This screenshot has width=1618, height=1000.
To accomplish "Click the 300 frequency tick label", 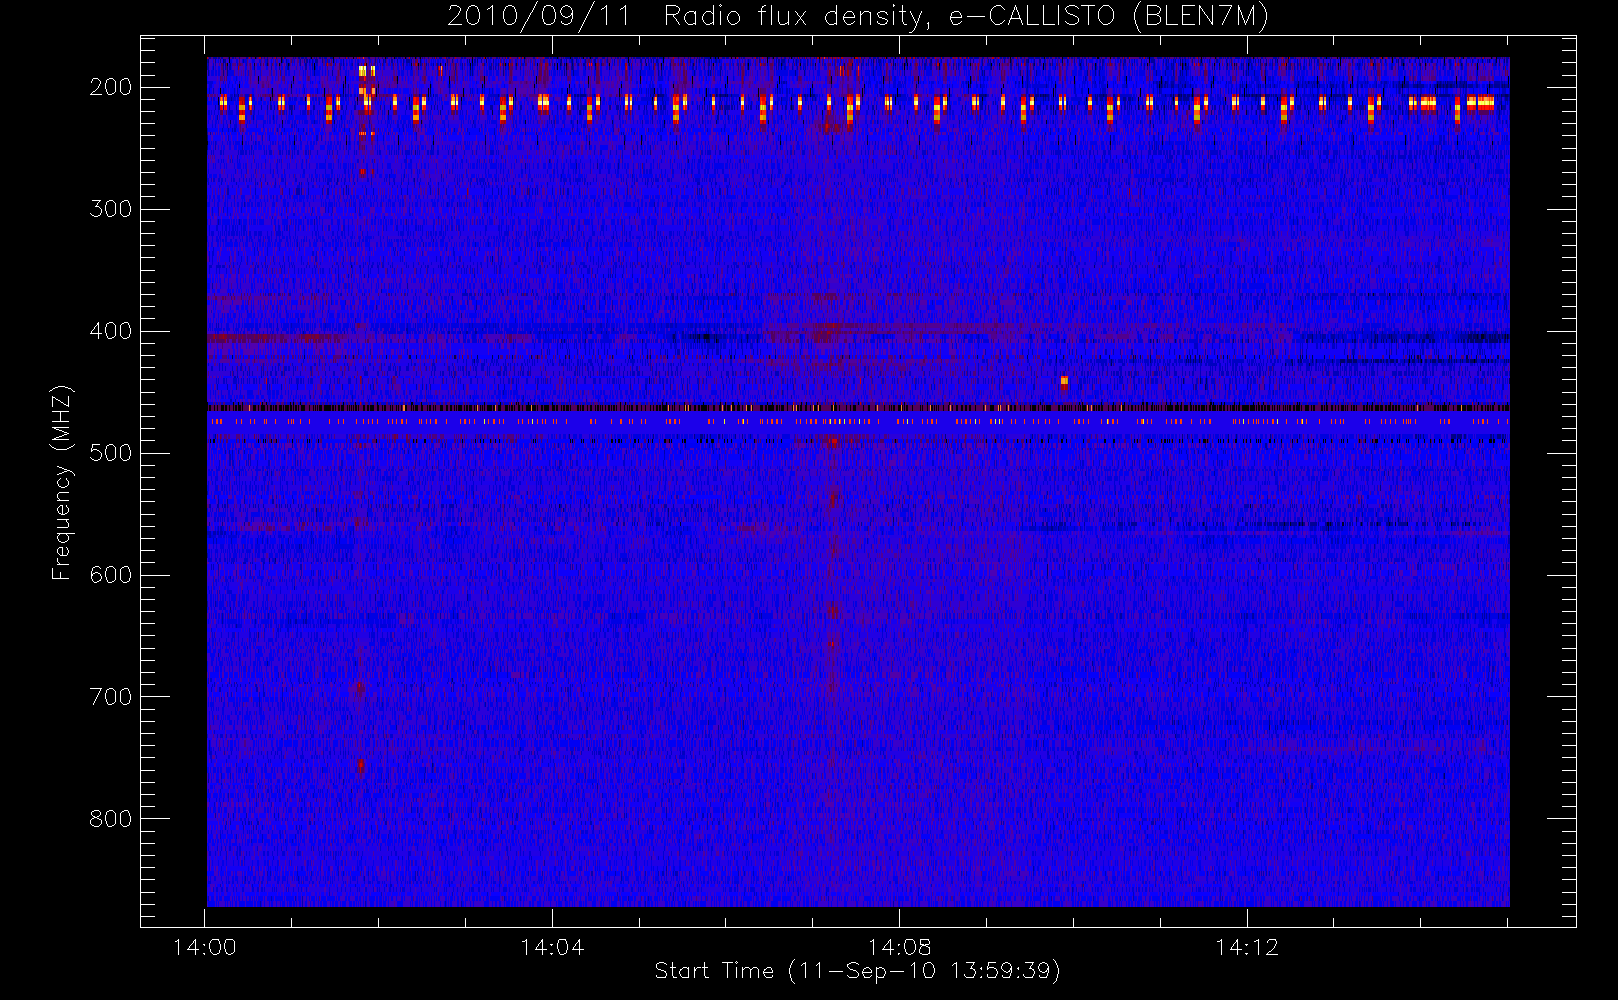I will click(x=110, y=209).
